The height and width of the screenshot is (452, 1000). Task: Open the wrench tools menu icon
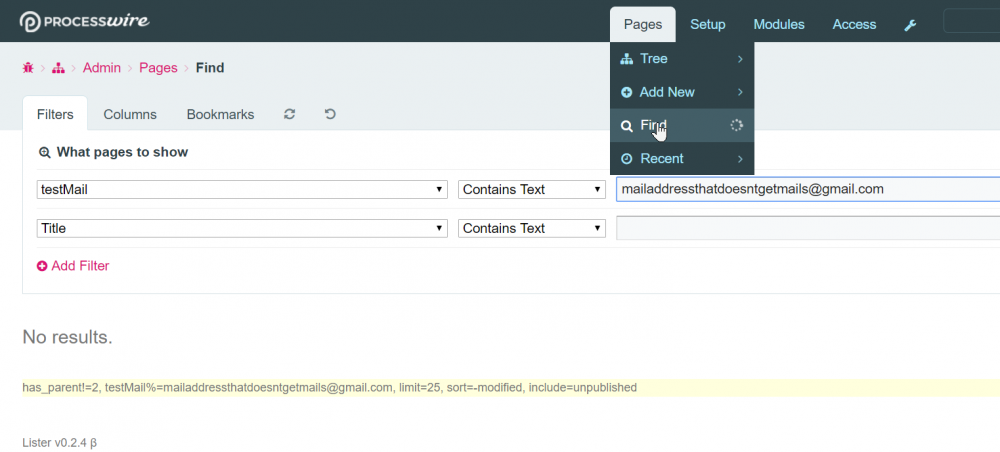pos(910,25)
